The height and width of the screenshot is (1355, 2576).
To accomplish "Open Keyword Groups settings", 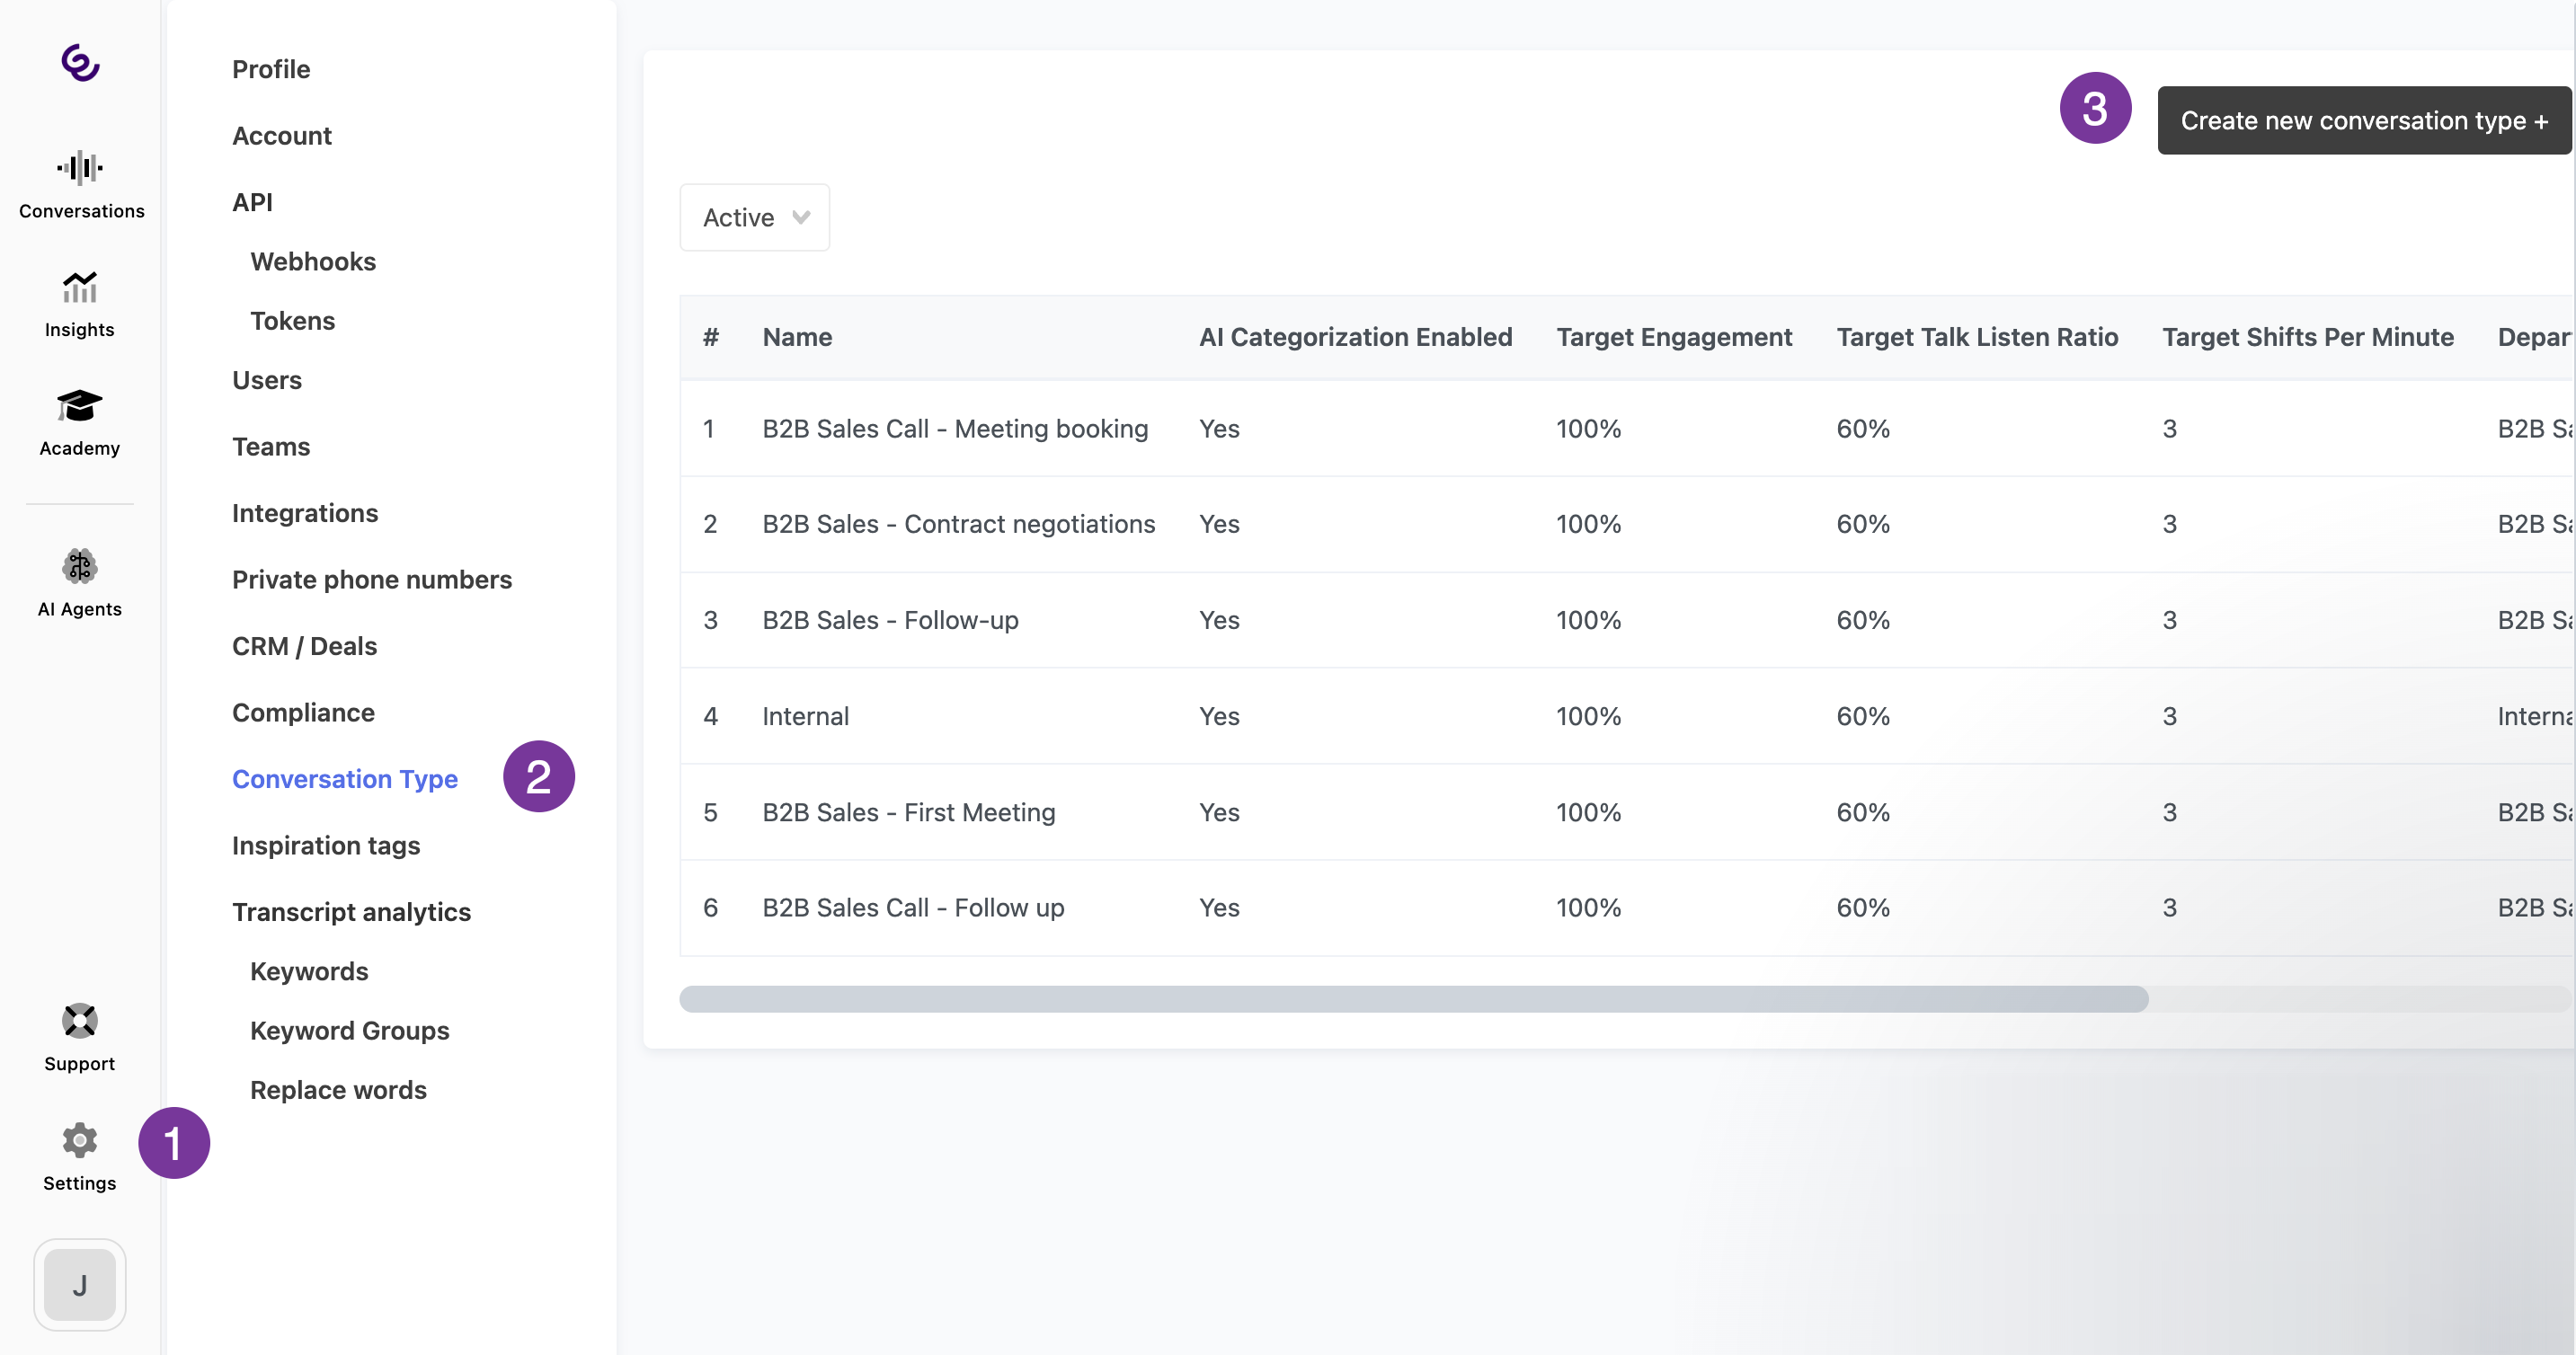I will point(349,1030).
